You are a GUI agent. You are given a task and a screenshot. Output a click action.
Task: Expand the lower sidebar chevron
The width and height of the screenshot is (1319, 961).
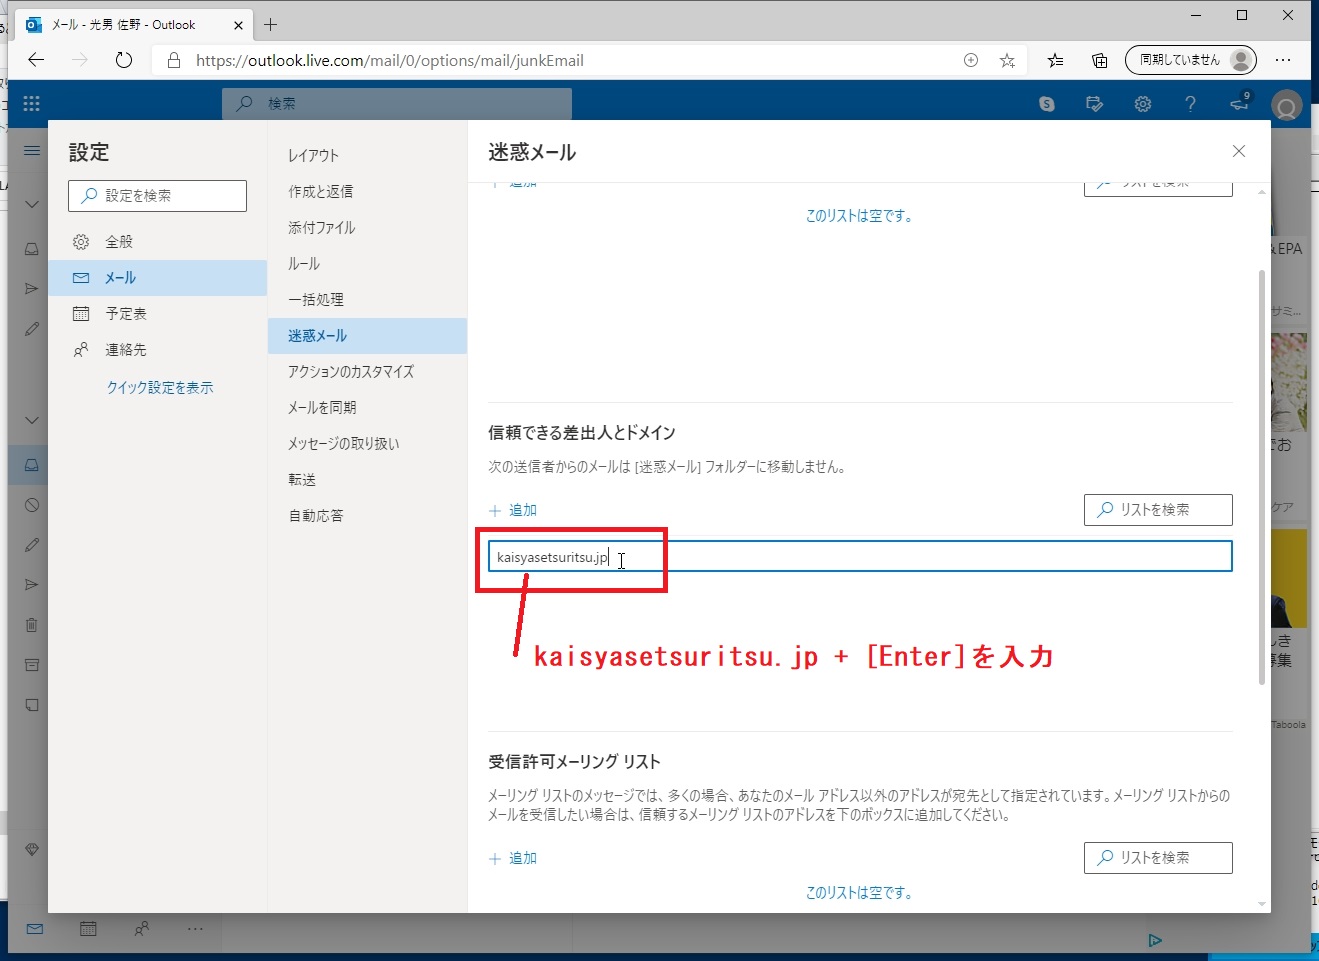pos(30,420)
